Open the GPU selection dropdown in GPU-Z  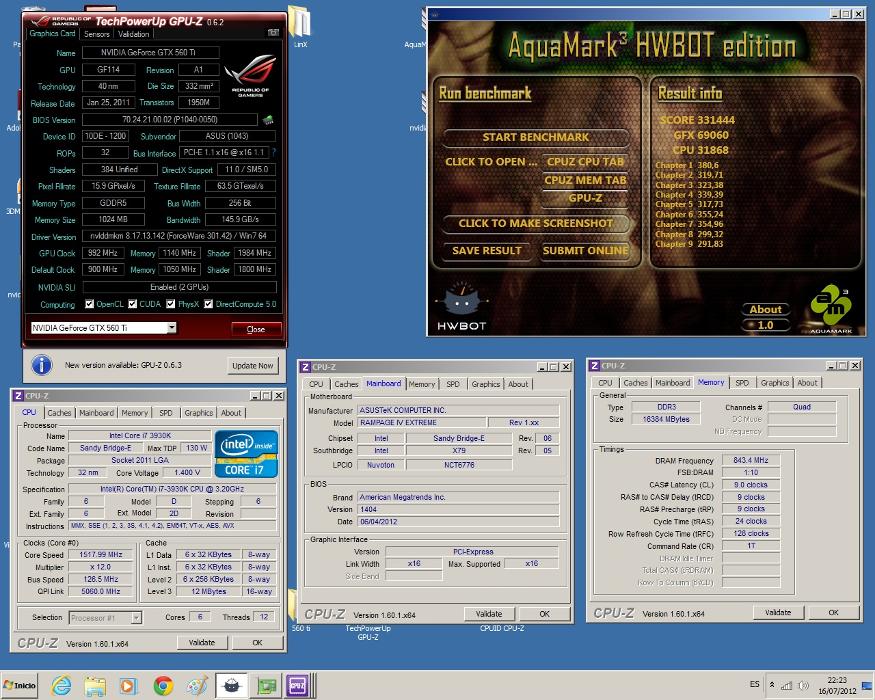(x=172, y=328)
